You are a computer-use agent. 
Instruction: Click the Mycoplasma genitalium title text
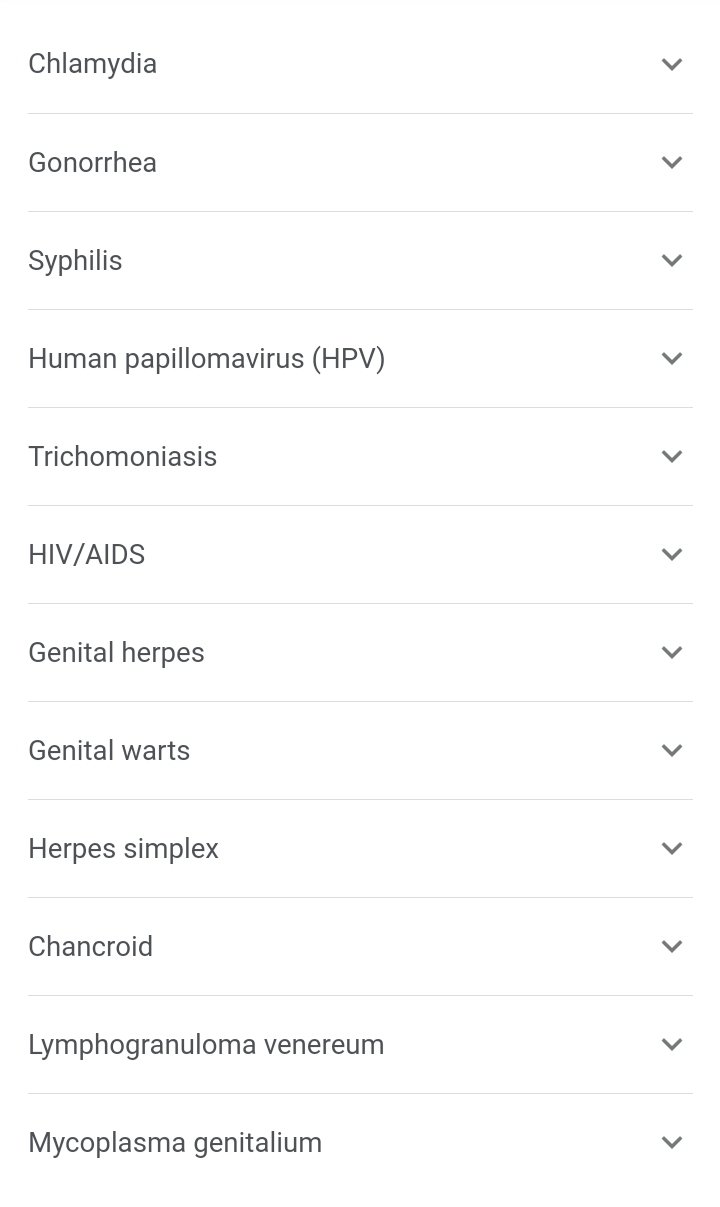[x=175, y=1142]
